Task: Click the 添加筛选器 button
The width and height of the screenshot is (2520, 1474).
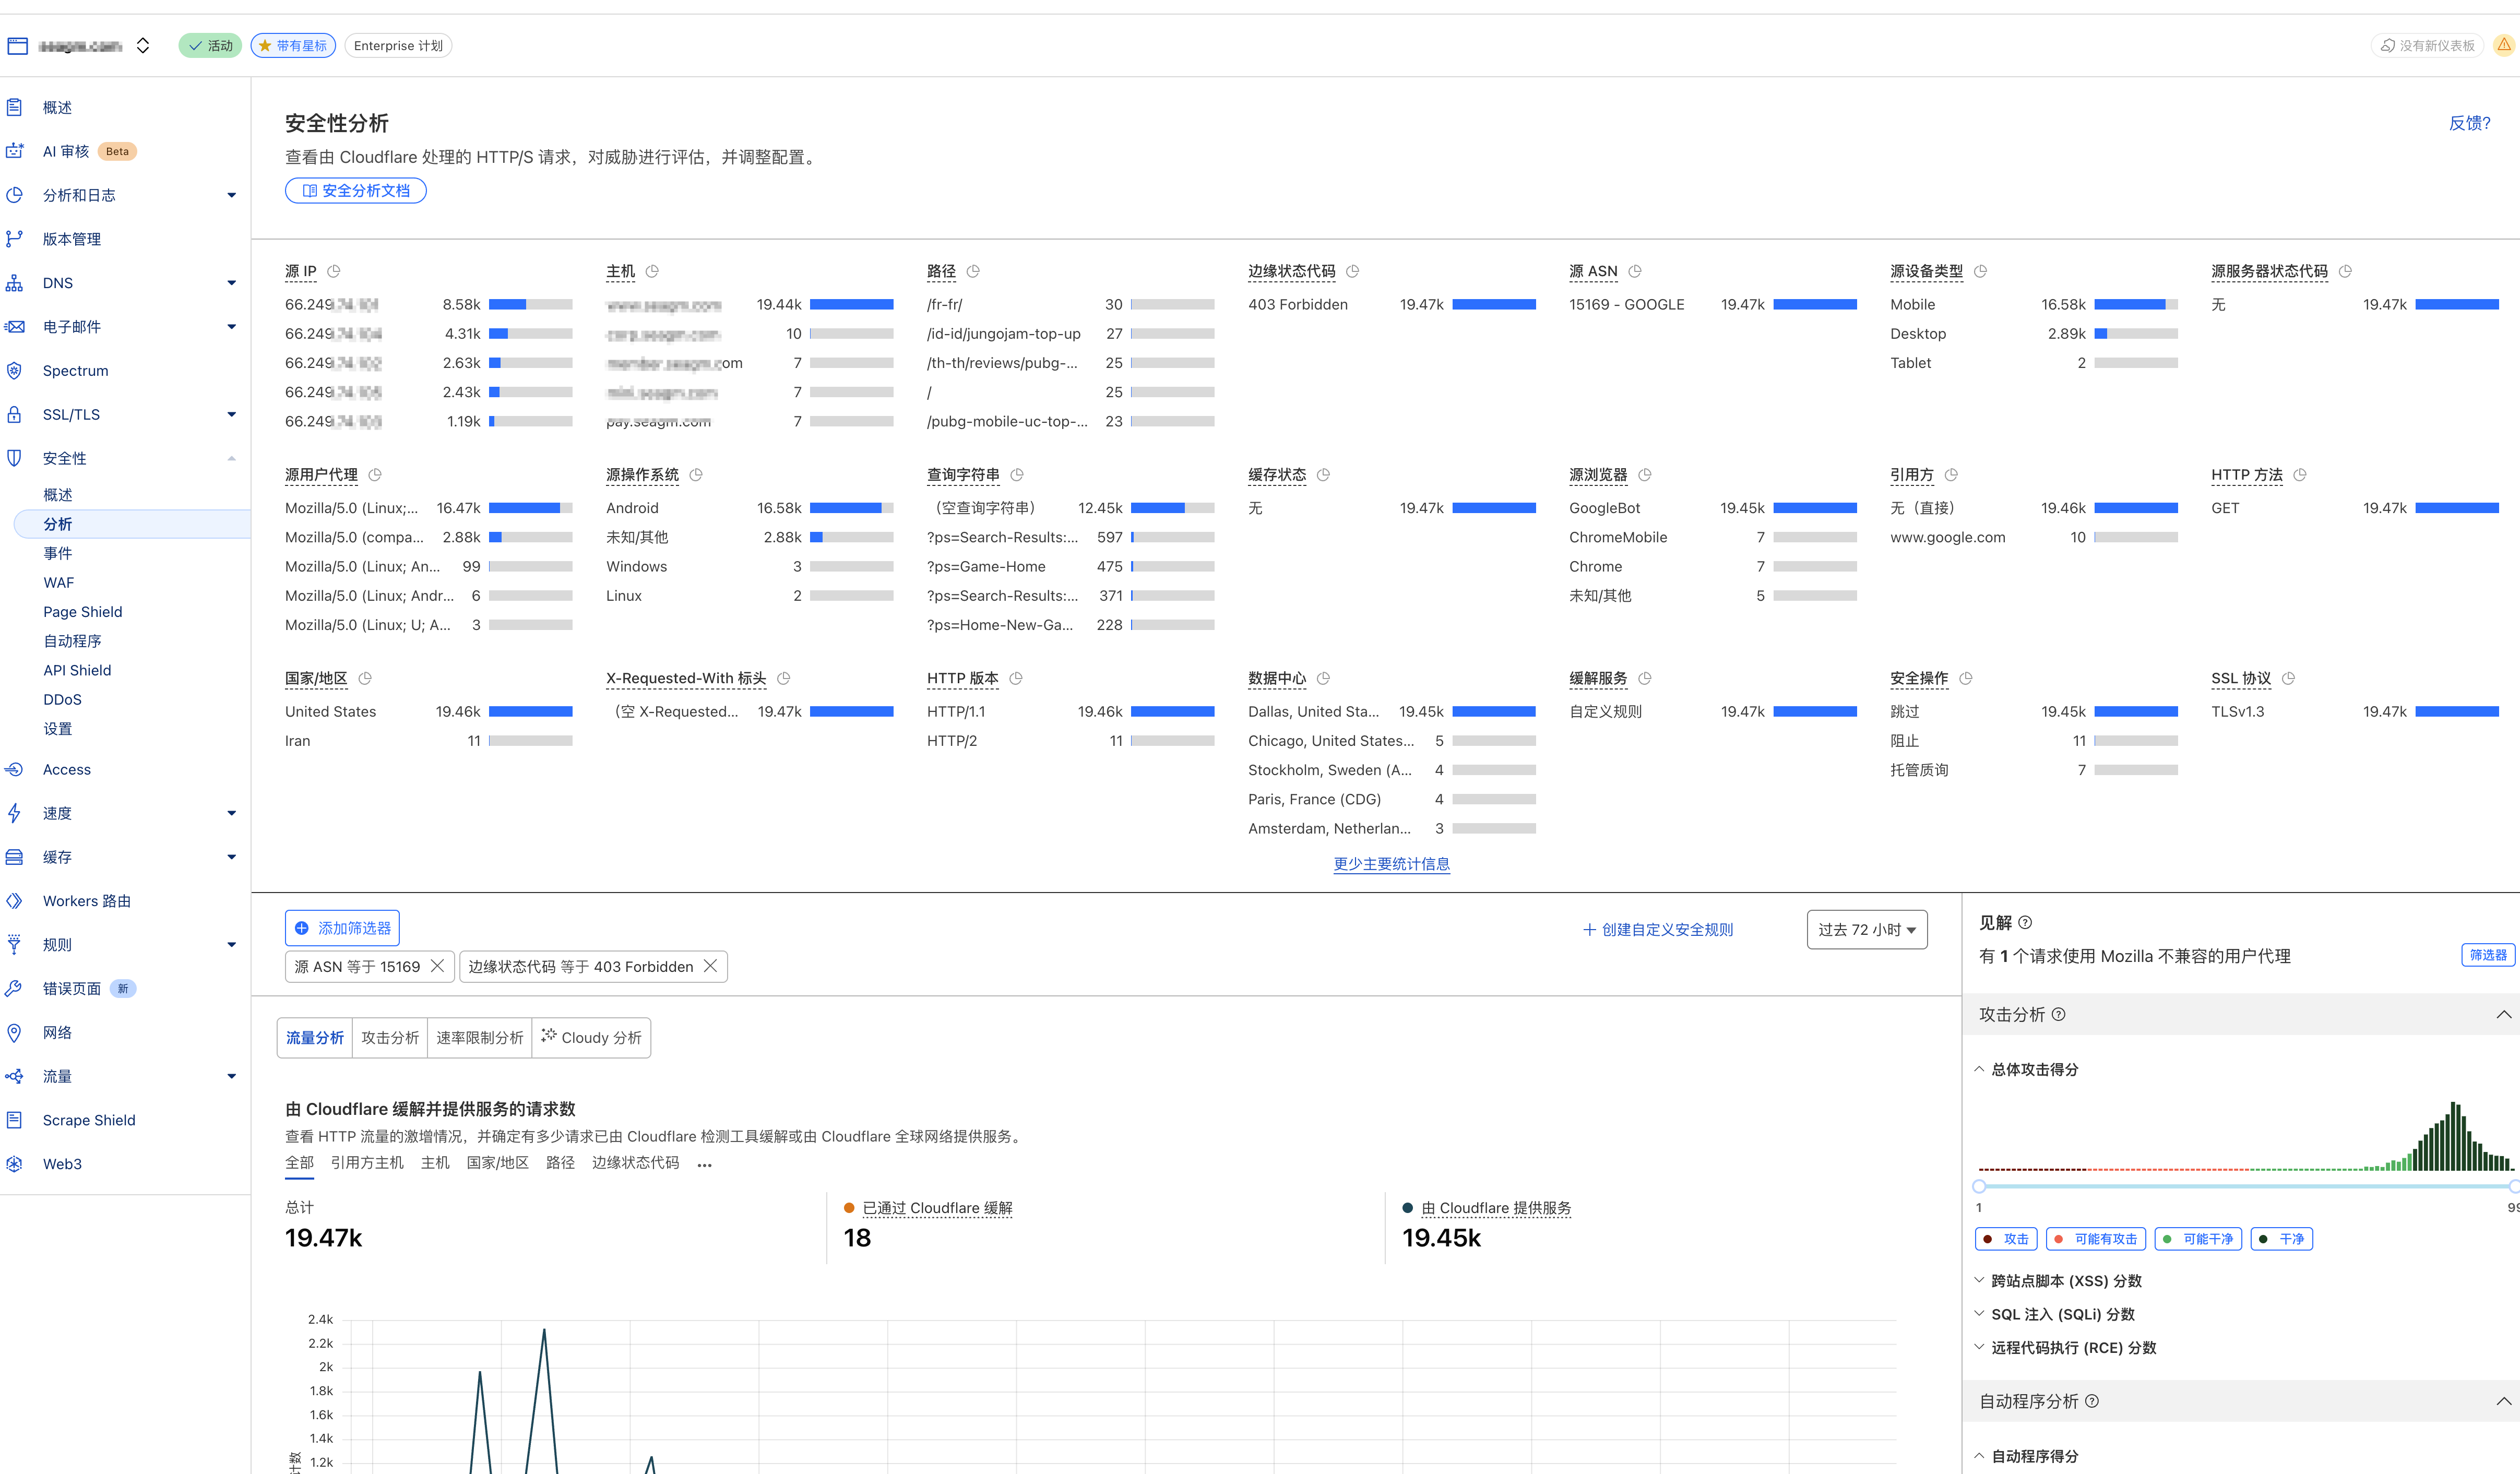Action: (x=342, y=928)
